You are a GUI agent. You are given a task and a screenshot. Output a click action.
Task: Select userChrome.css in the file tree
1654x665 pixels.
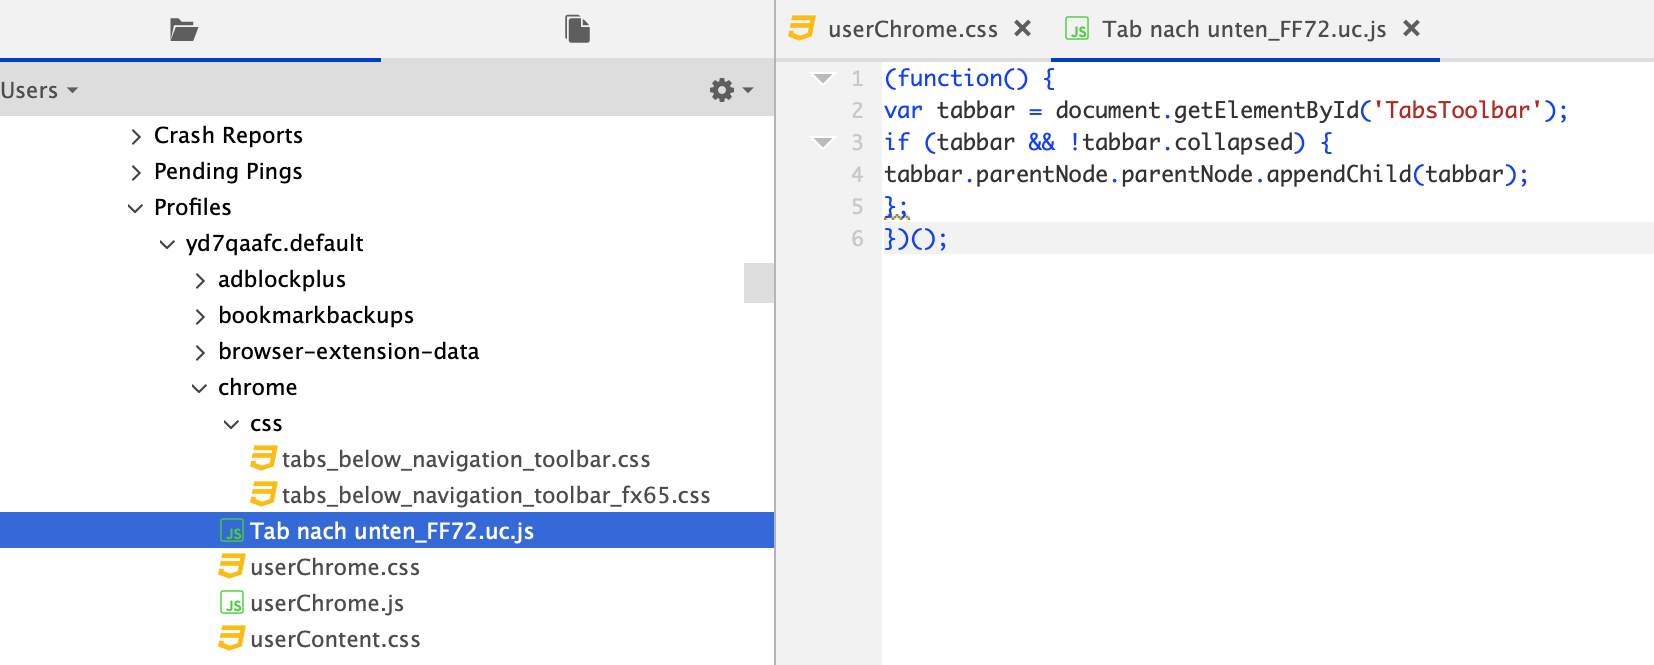pyautogui.click(x=335, y=567)
